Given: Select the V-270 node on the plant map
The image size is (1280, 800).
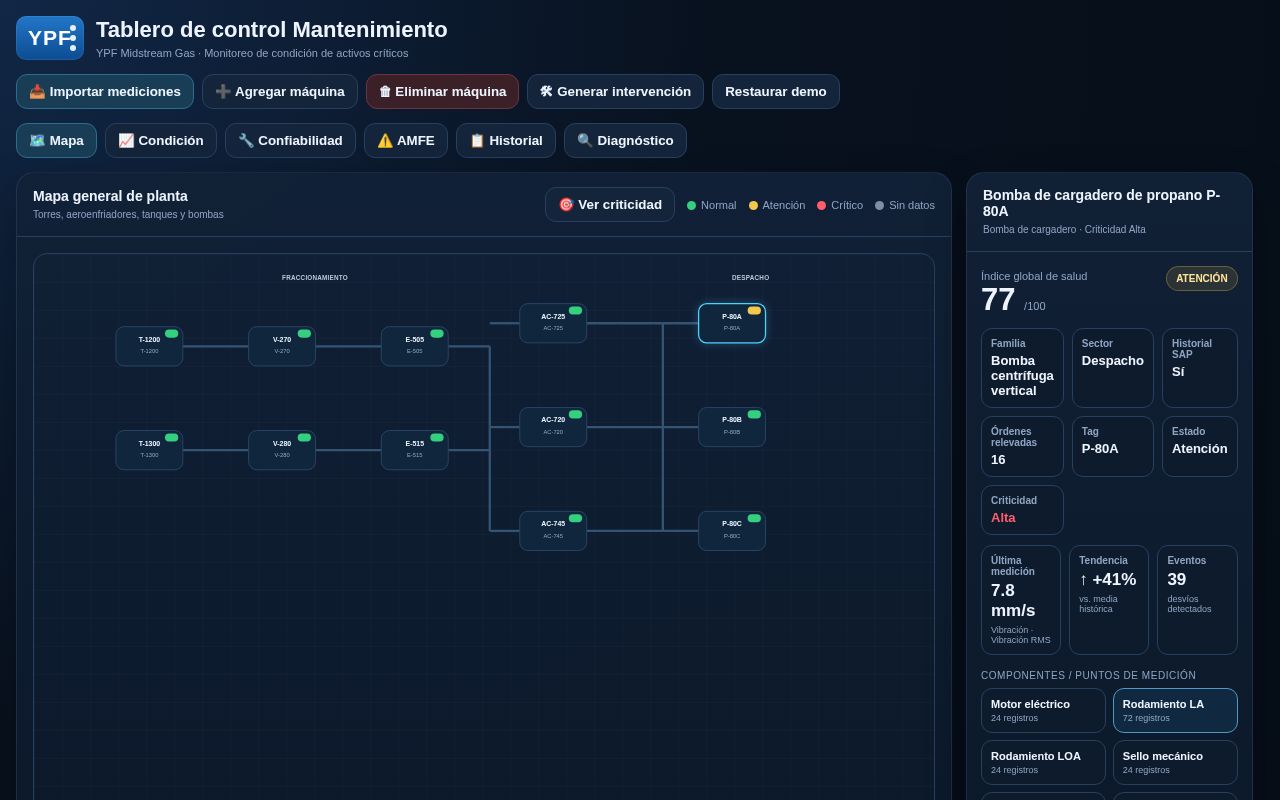Looking at the screenshot, I should 282,346.
